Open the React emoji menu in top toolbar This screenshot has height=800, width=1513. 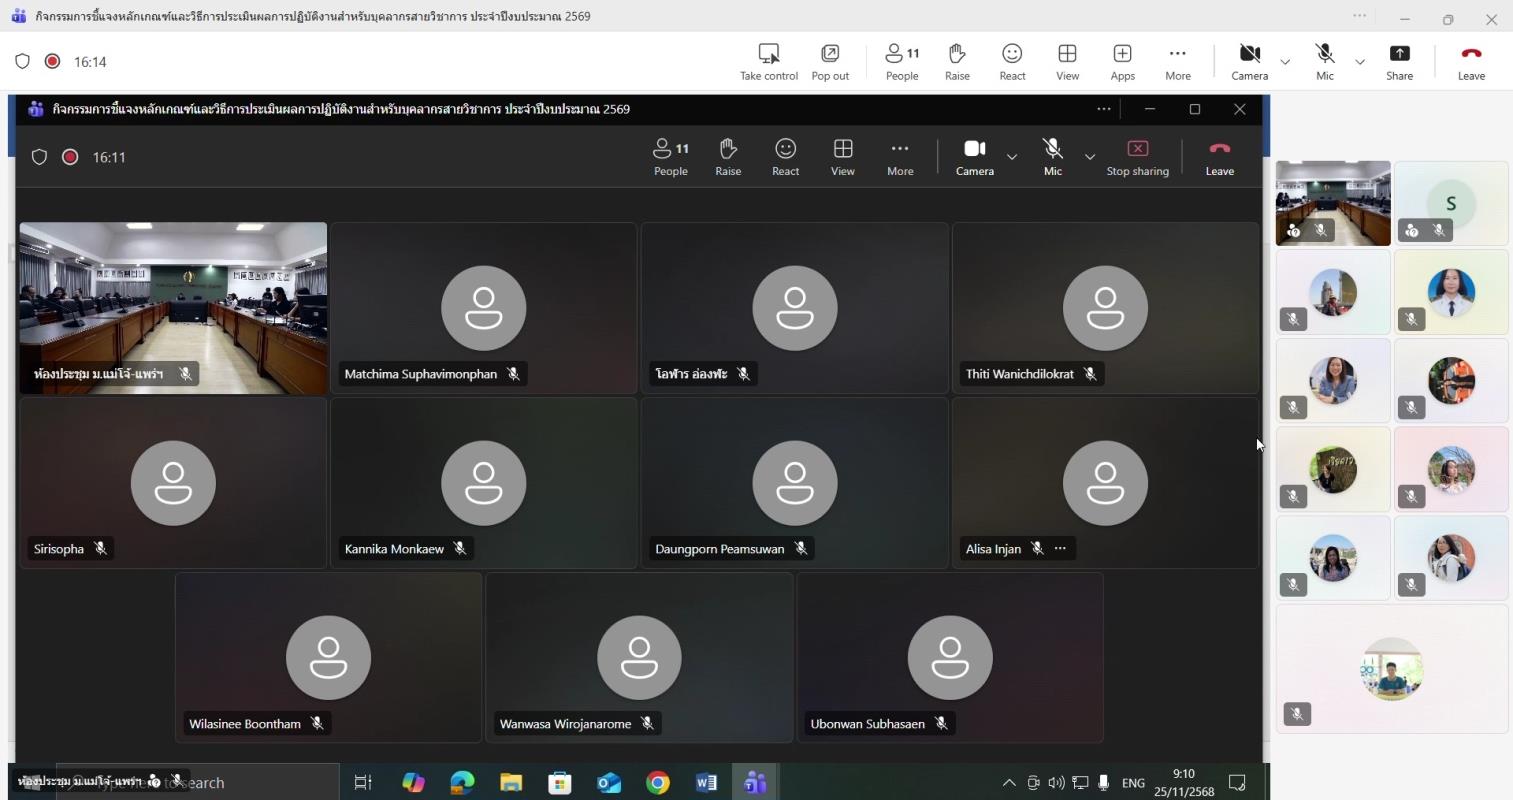click(1012, 61)
